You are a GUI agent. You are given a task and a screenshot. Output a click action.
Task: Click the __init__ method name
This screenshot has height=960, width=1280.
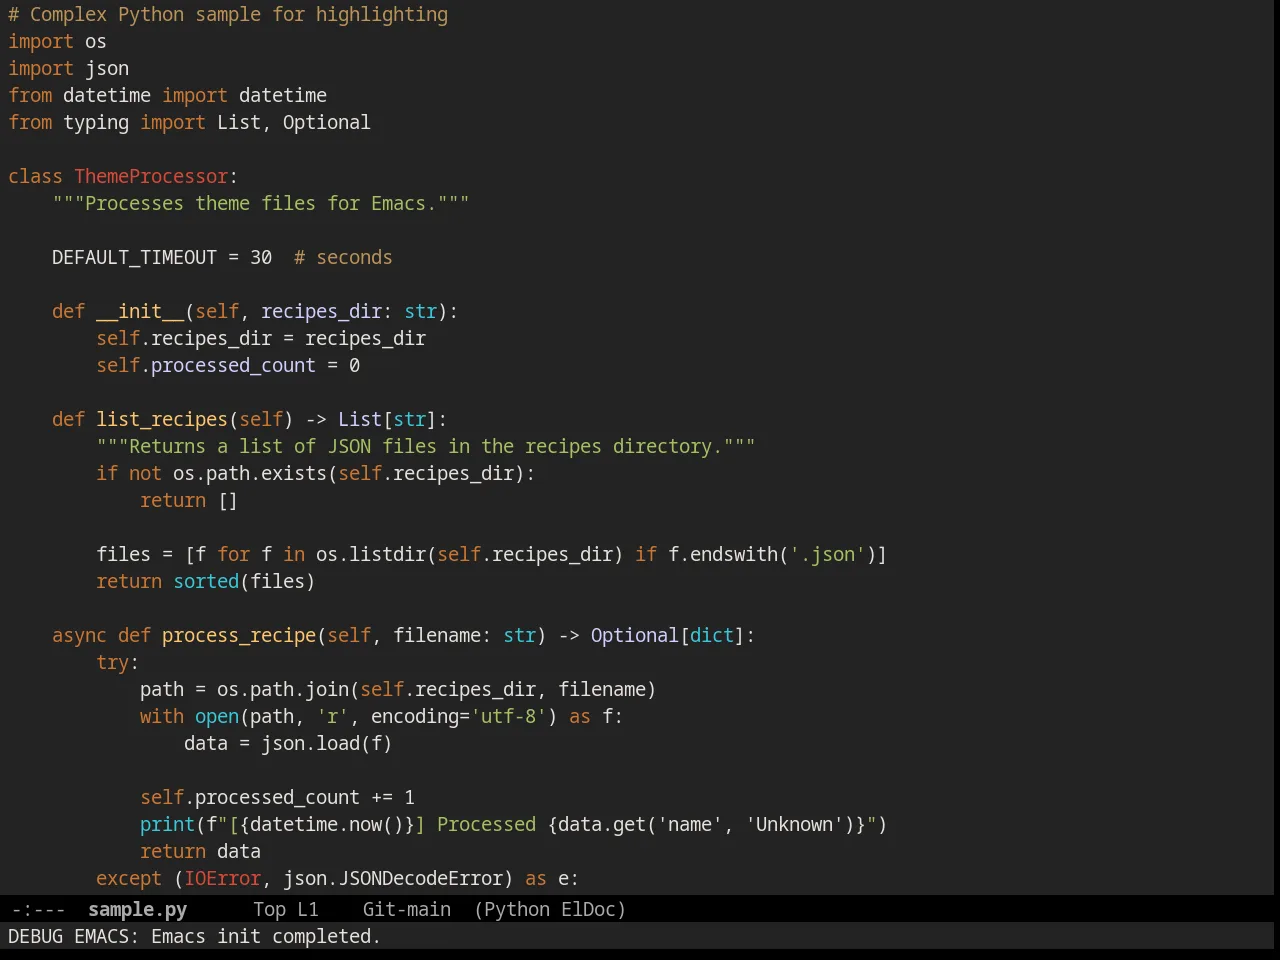tap(140, 311)
